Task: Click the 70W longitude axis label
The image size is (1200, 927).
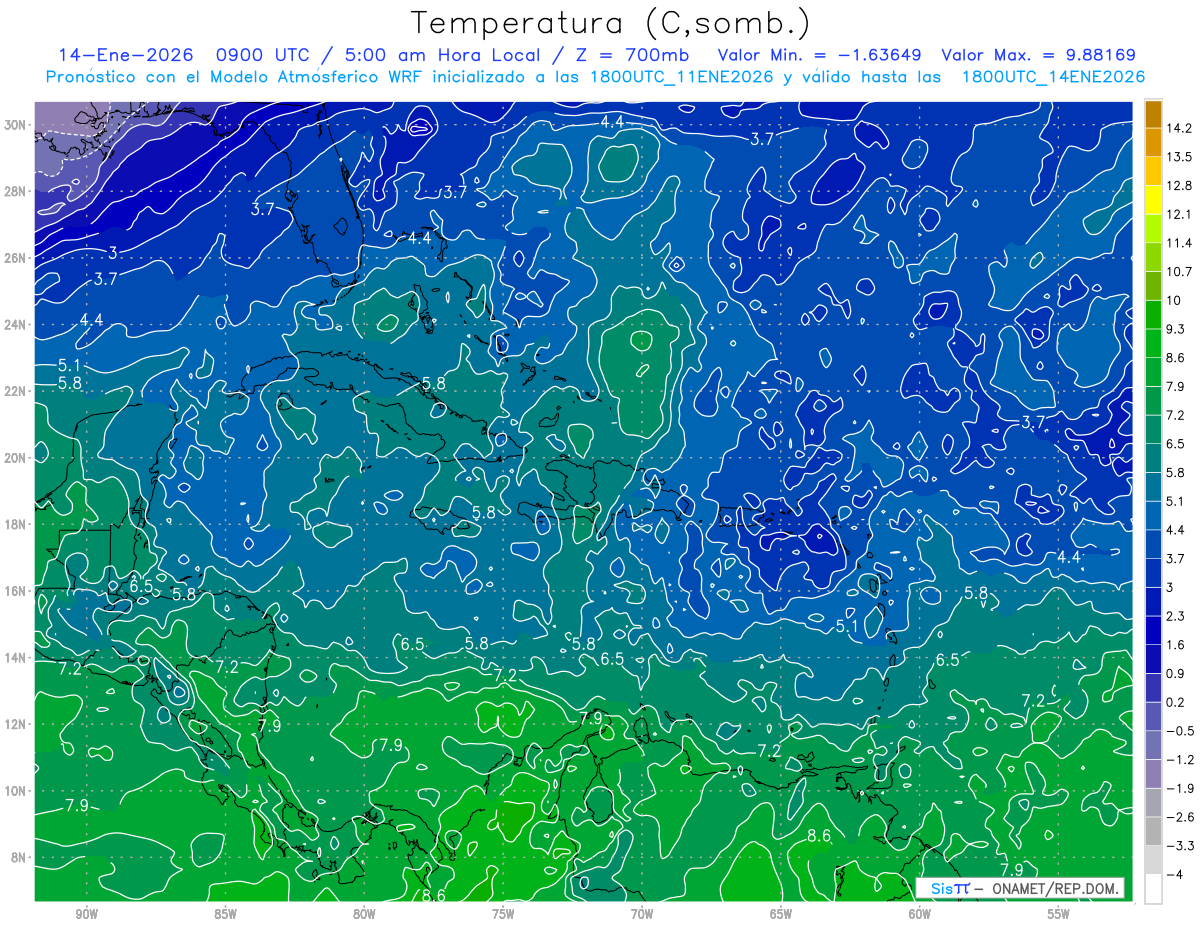Action: click(x=642, y=915)
